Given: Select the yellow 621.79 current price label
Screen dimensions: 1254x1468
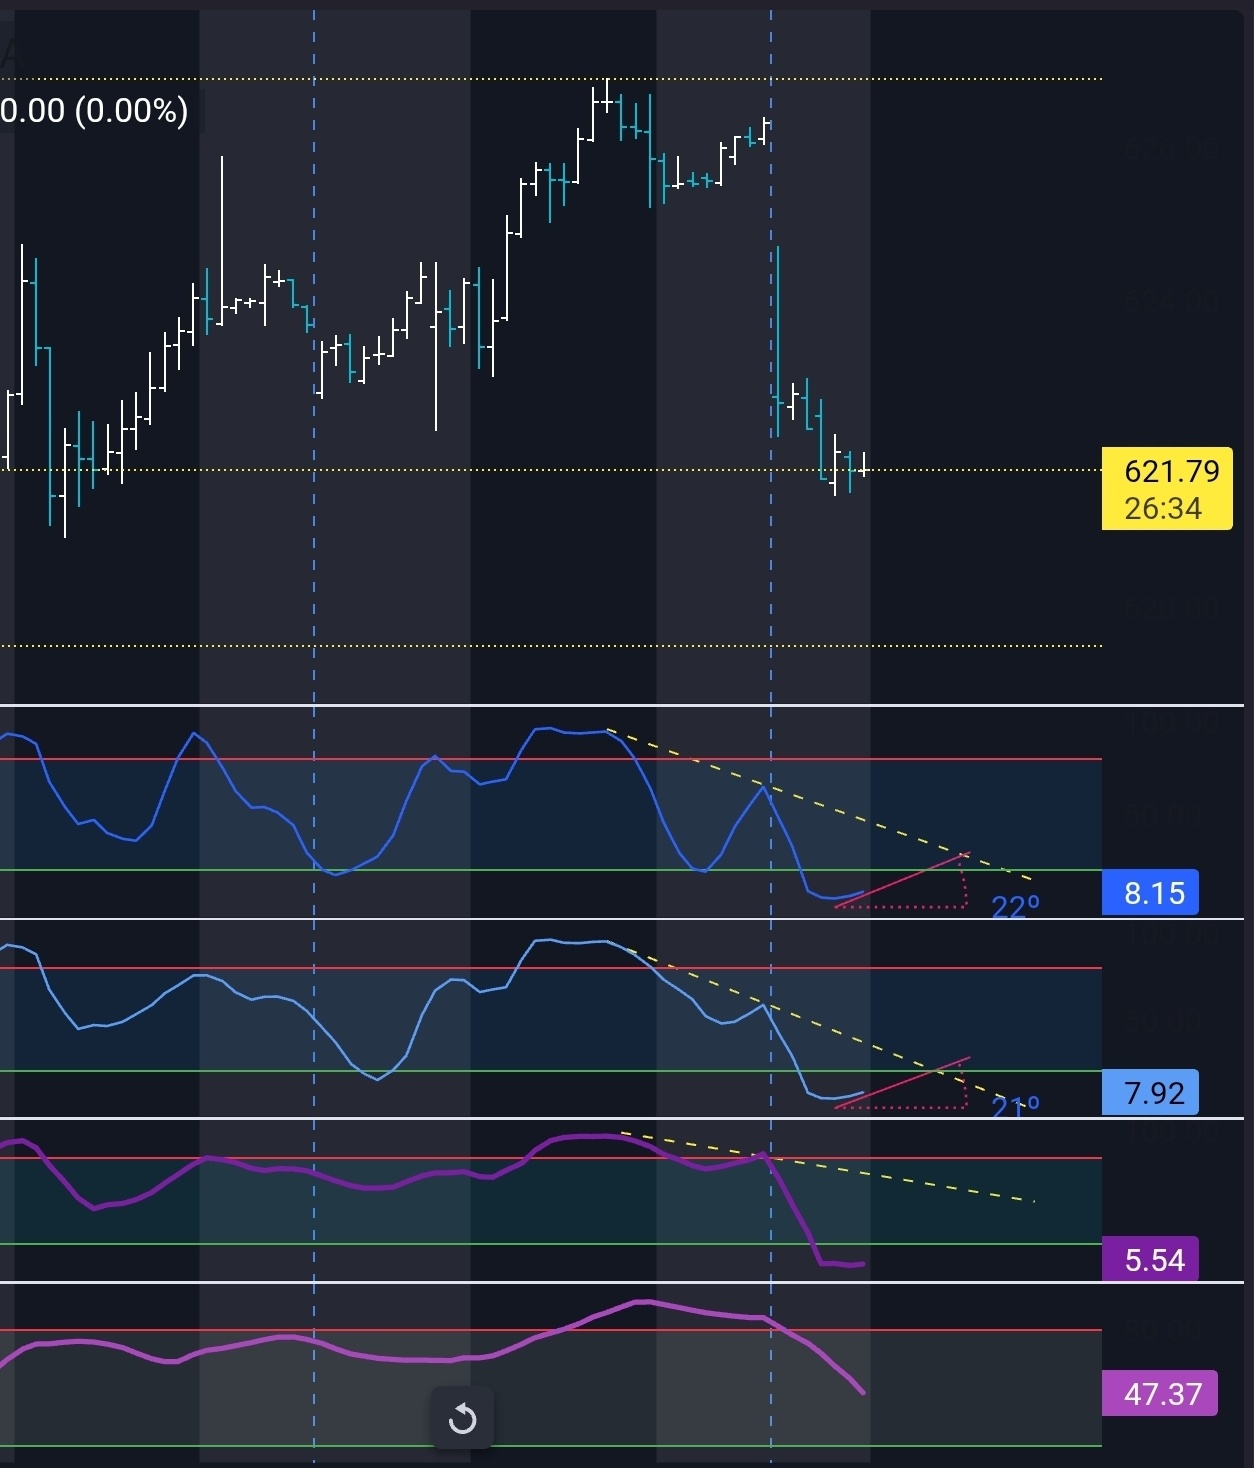Looking at the screenshot, I should pyautogui.click(x=1167, y=488).
